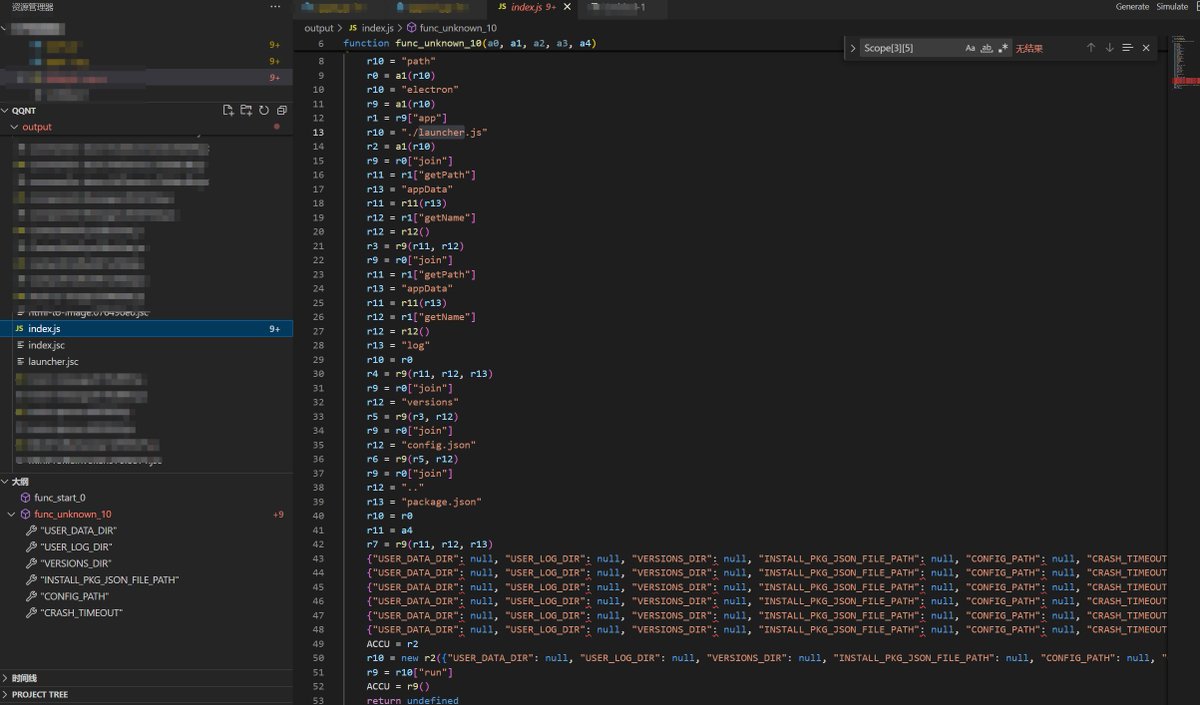Screen dimensions: 1200x705
Task: Go to next search match
Action: point(1109,48)
